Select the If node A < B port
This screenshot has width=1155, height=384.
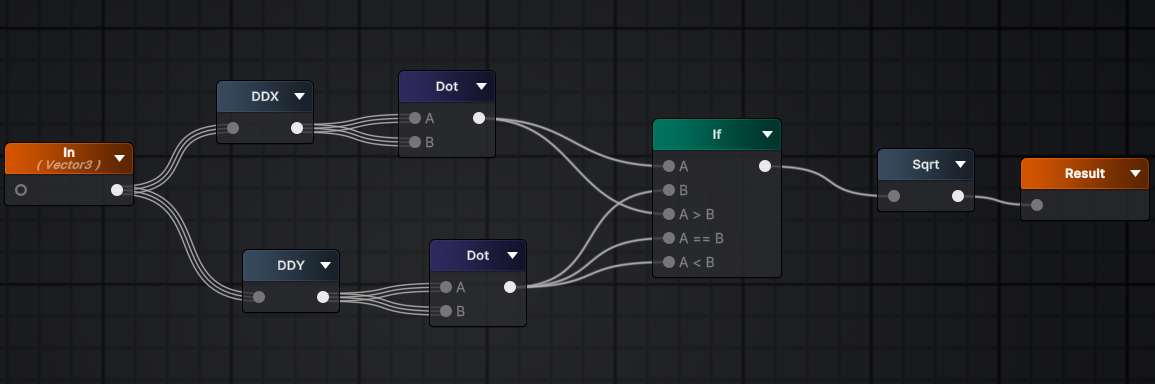coord(669,262)
